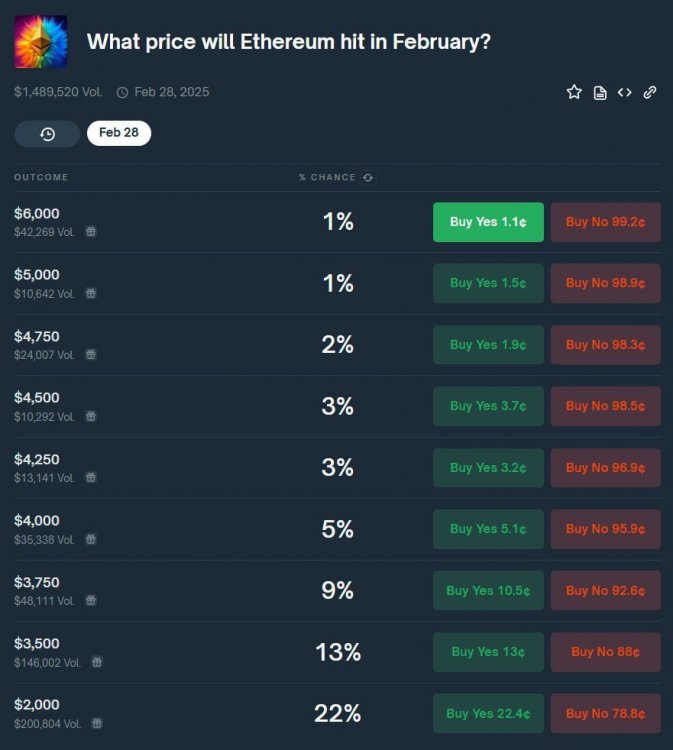Click the refresh icon beside % Chance
673x750 pixels.
pos(368,178)
